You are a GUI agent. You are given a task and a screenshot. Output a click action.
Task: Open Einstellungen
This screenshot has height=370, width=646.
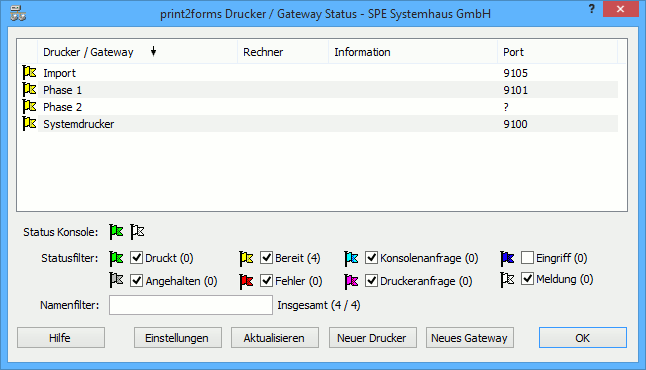tap(178, 338)
